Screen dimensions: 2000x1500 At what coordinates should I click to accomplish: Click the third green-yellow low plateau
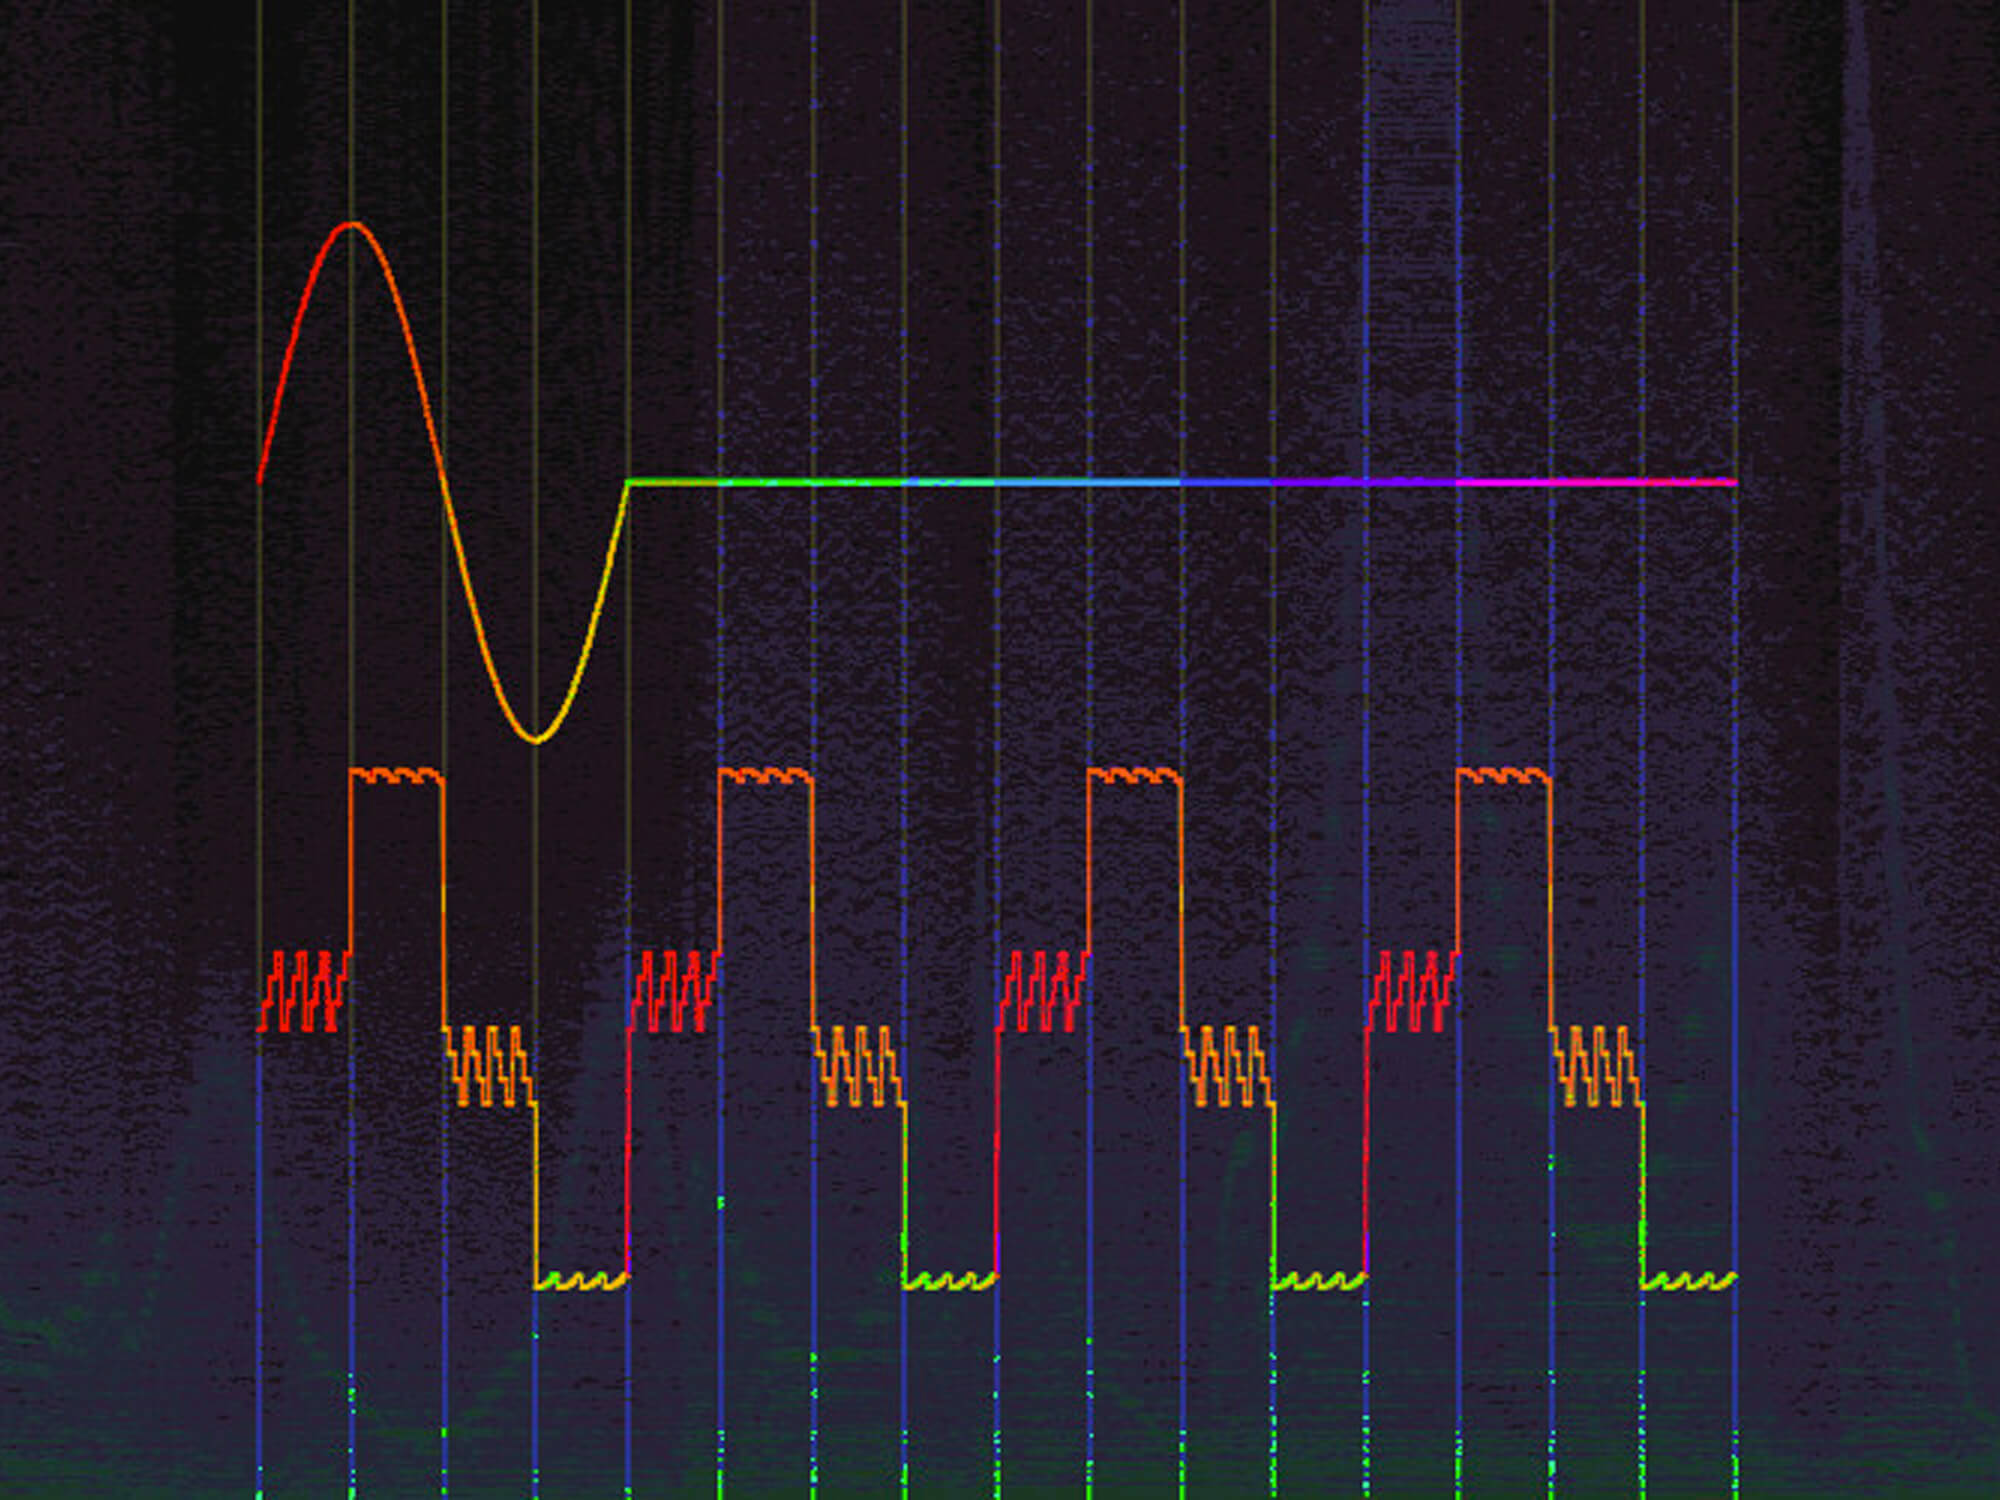(1320, 1281)
